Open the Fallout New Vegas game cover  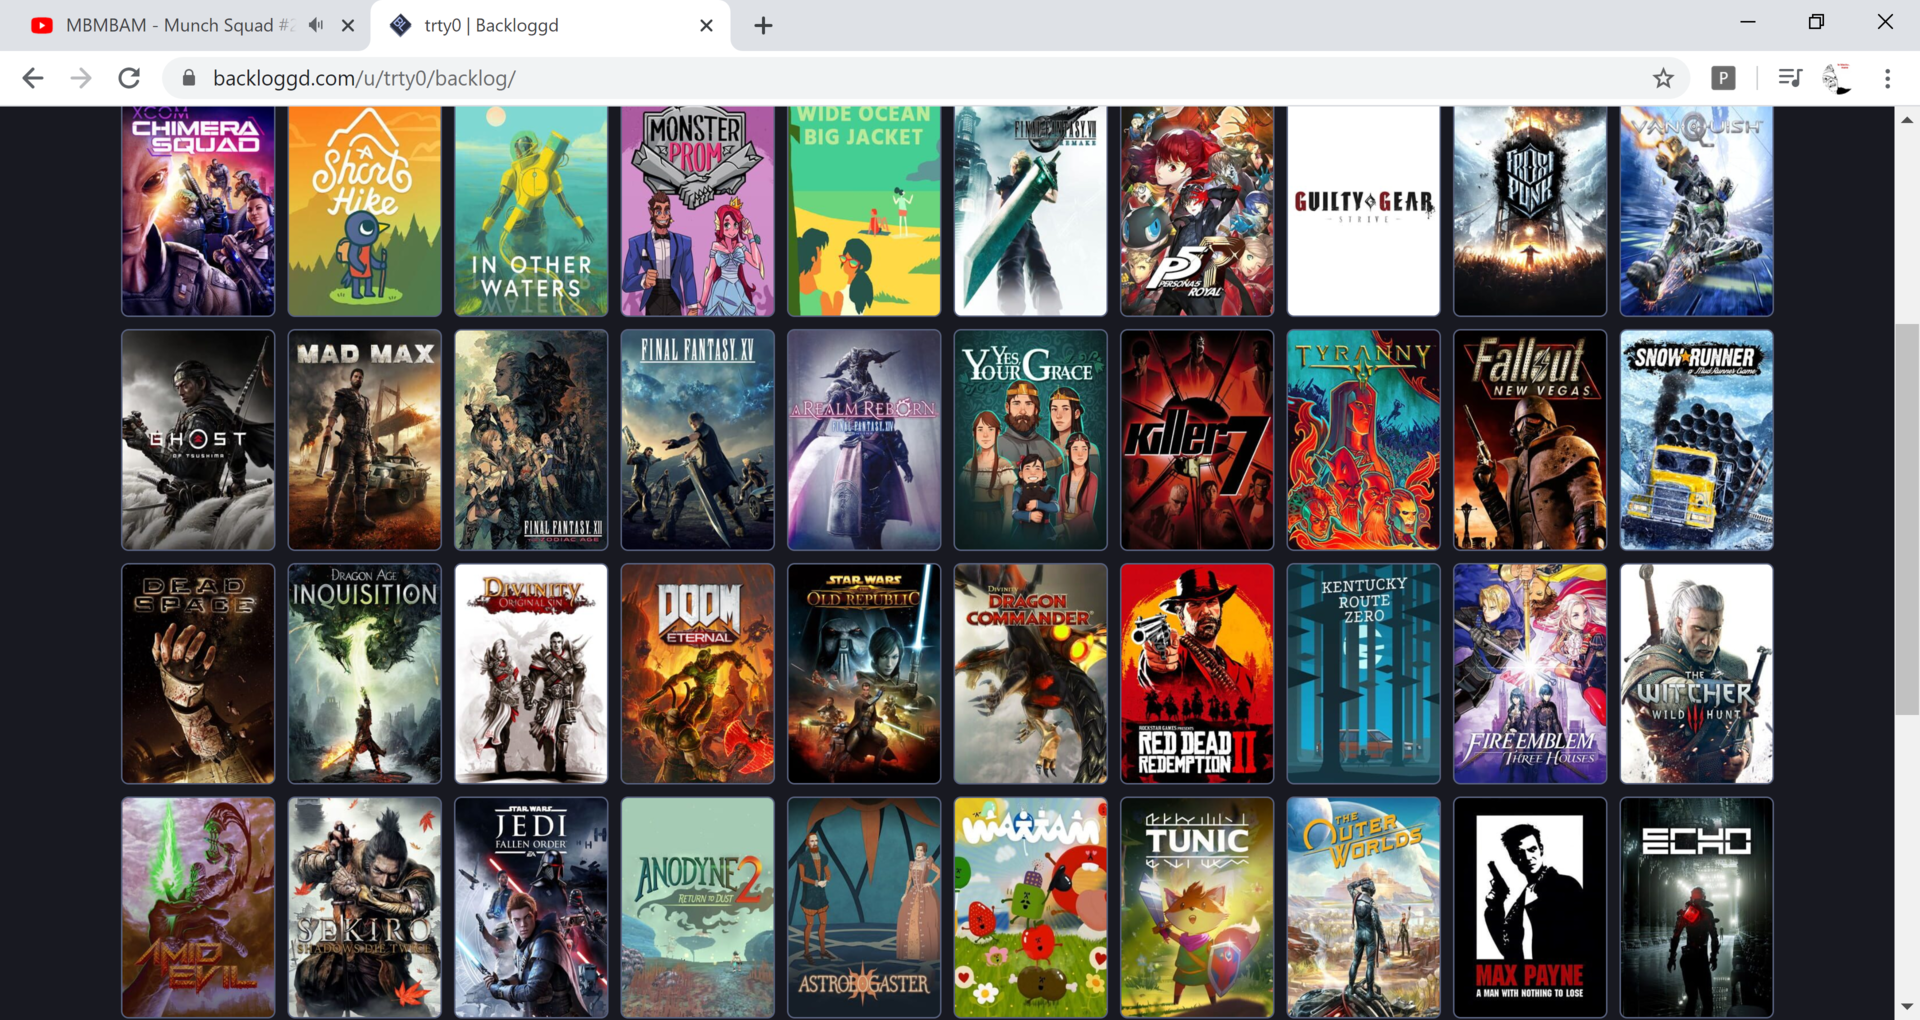pos(1529,440)
